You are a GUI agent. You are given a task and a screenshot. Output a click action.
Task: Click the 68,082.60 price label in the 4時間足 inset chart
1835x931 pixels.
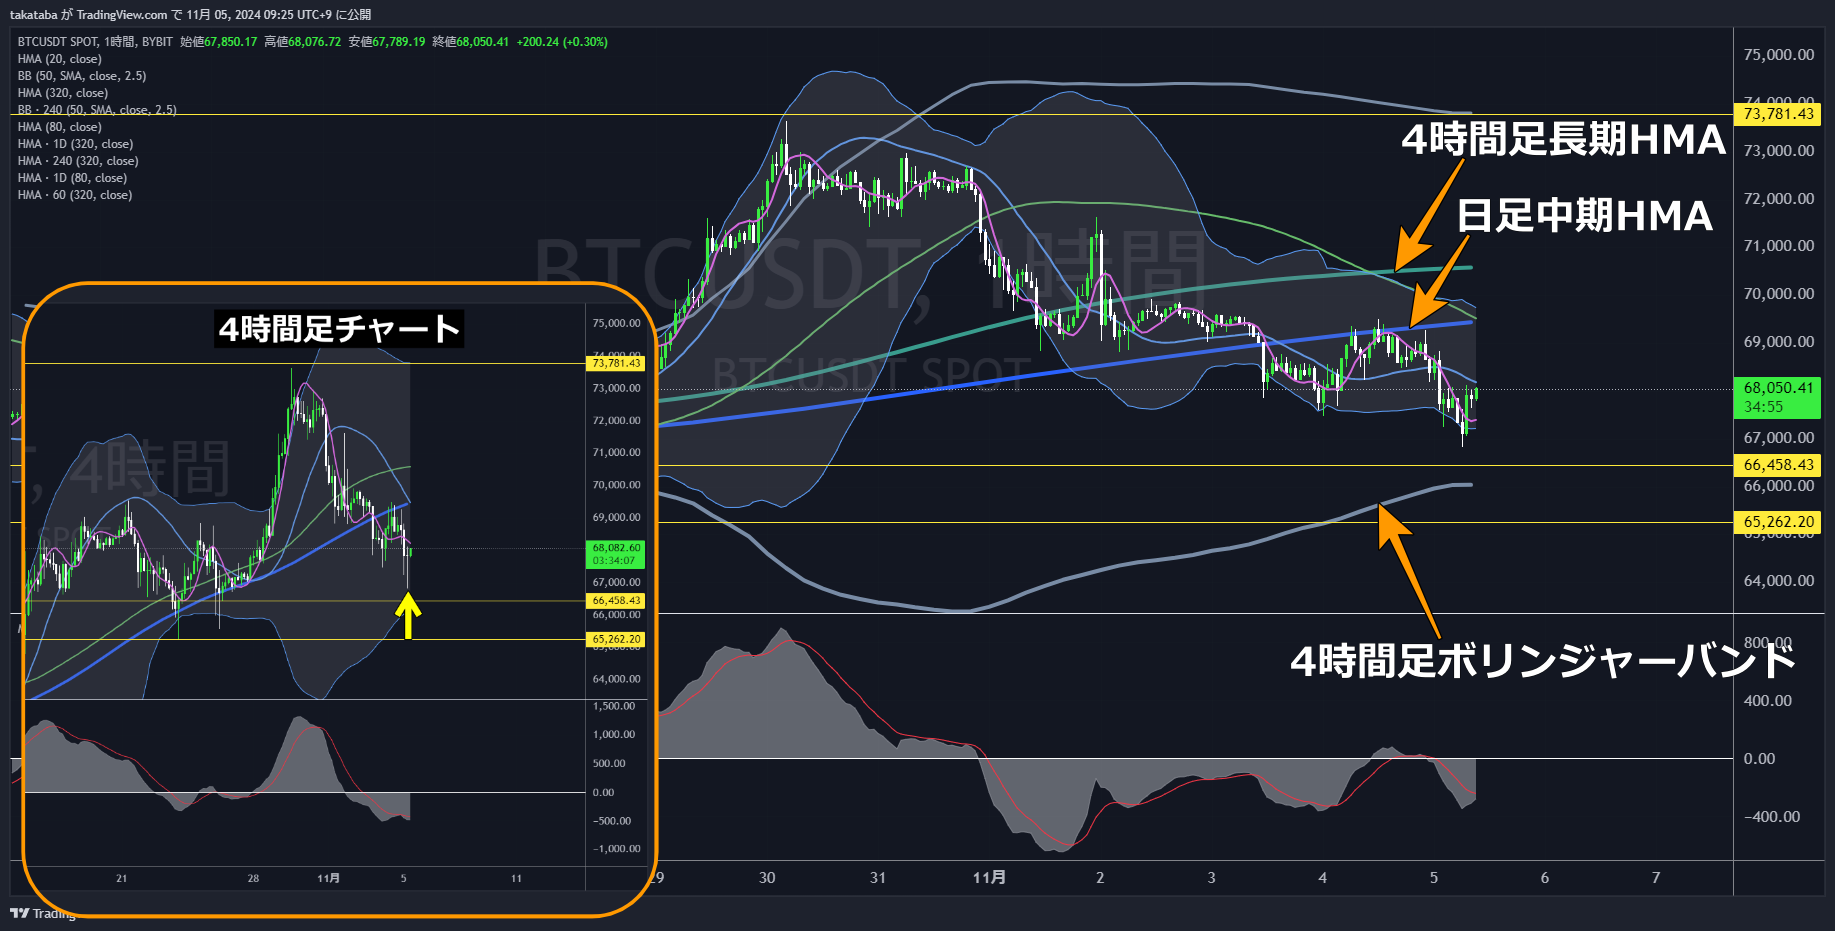616,554
